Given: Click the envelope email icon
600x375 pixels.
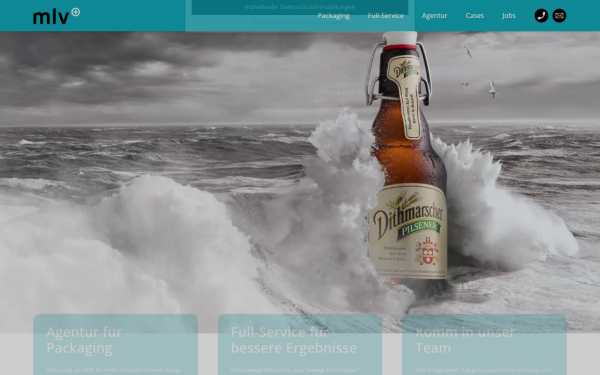Looking at the screenshot, I should pos(559,16).
